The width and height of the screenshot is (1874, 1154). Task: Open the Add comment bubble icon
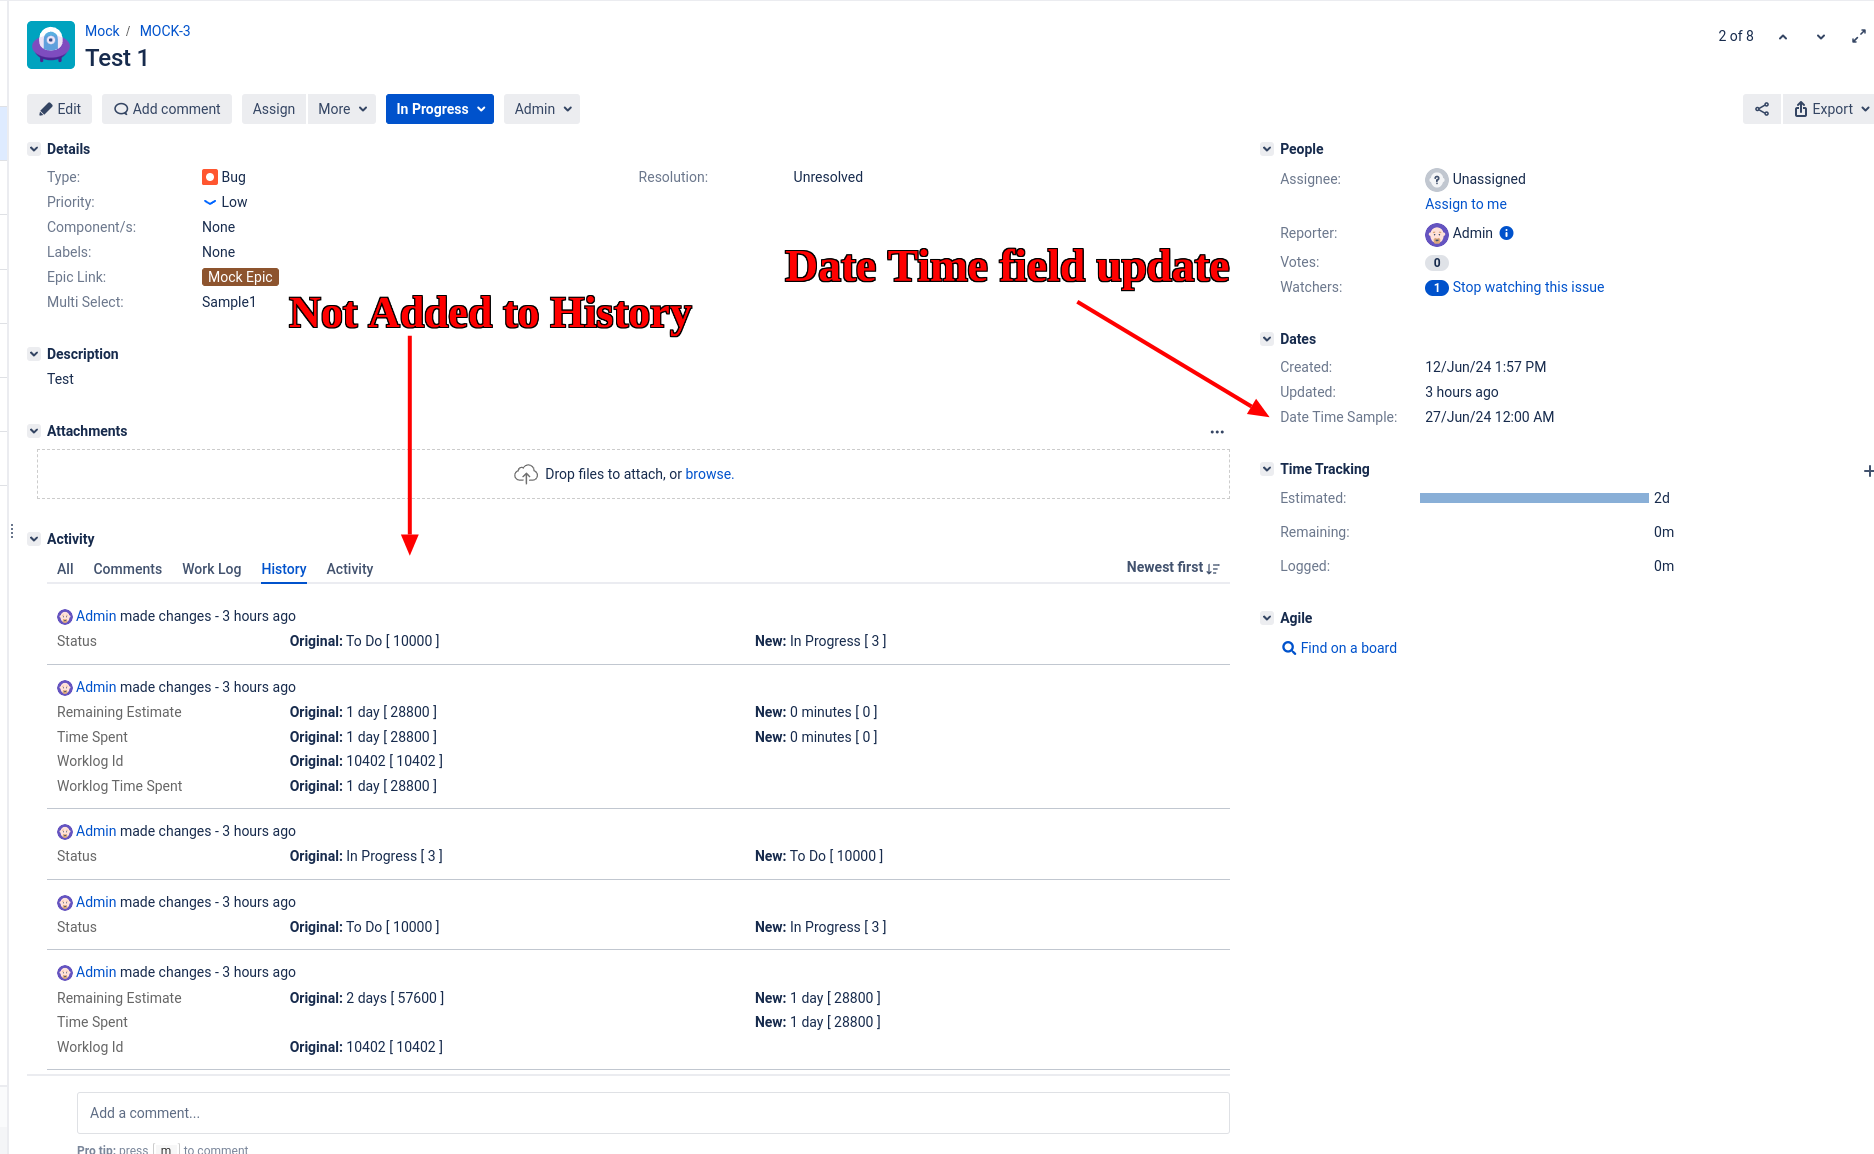pos(121,109)
